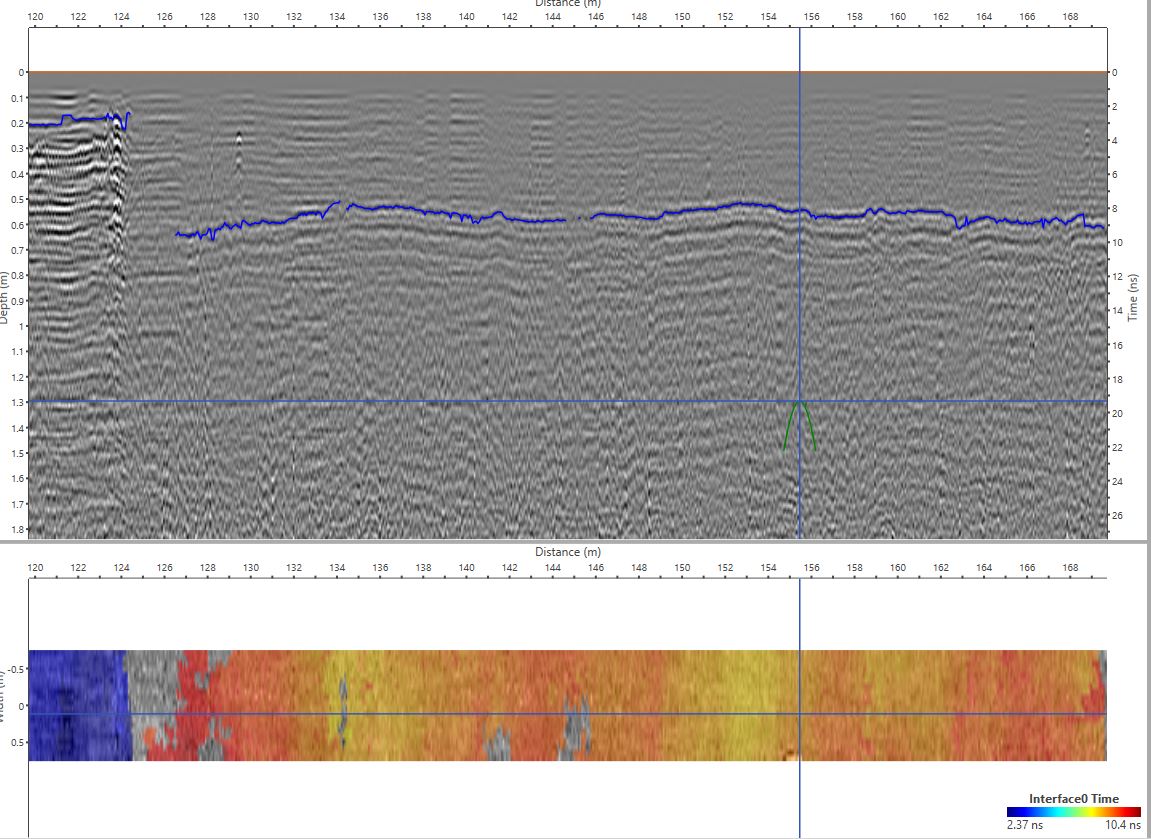Click the "124" distance tick above the map view
The image size is (1151, 839).
[121, 567]
